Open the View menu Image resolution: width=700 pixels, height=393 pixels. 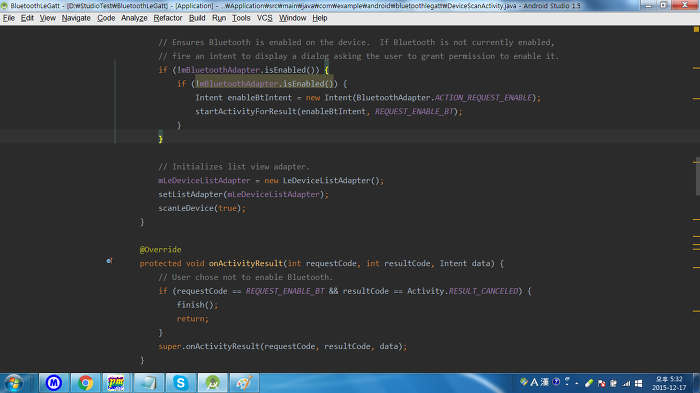47,18
